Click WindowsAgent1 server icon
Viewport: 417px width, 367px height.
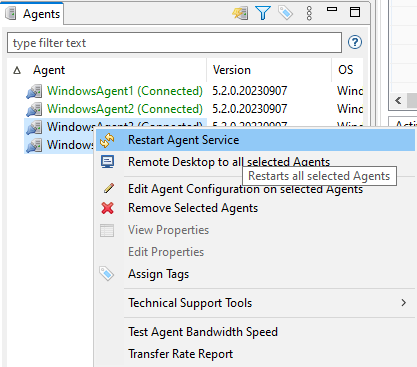coord(34,91)
